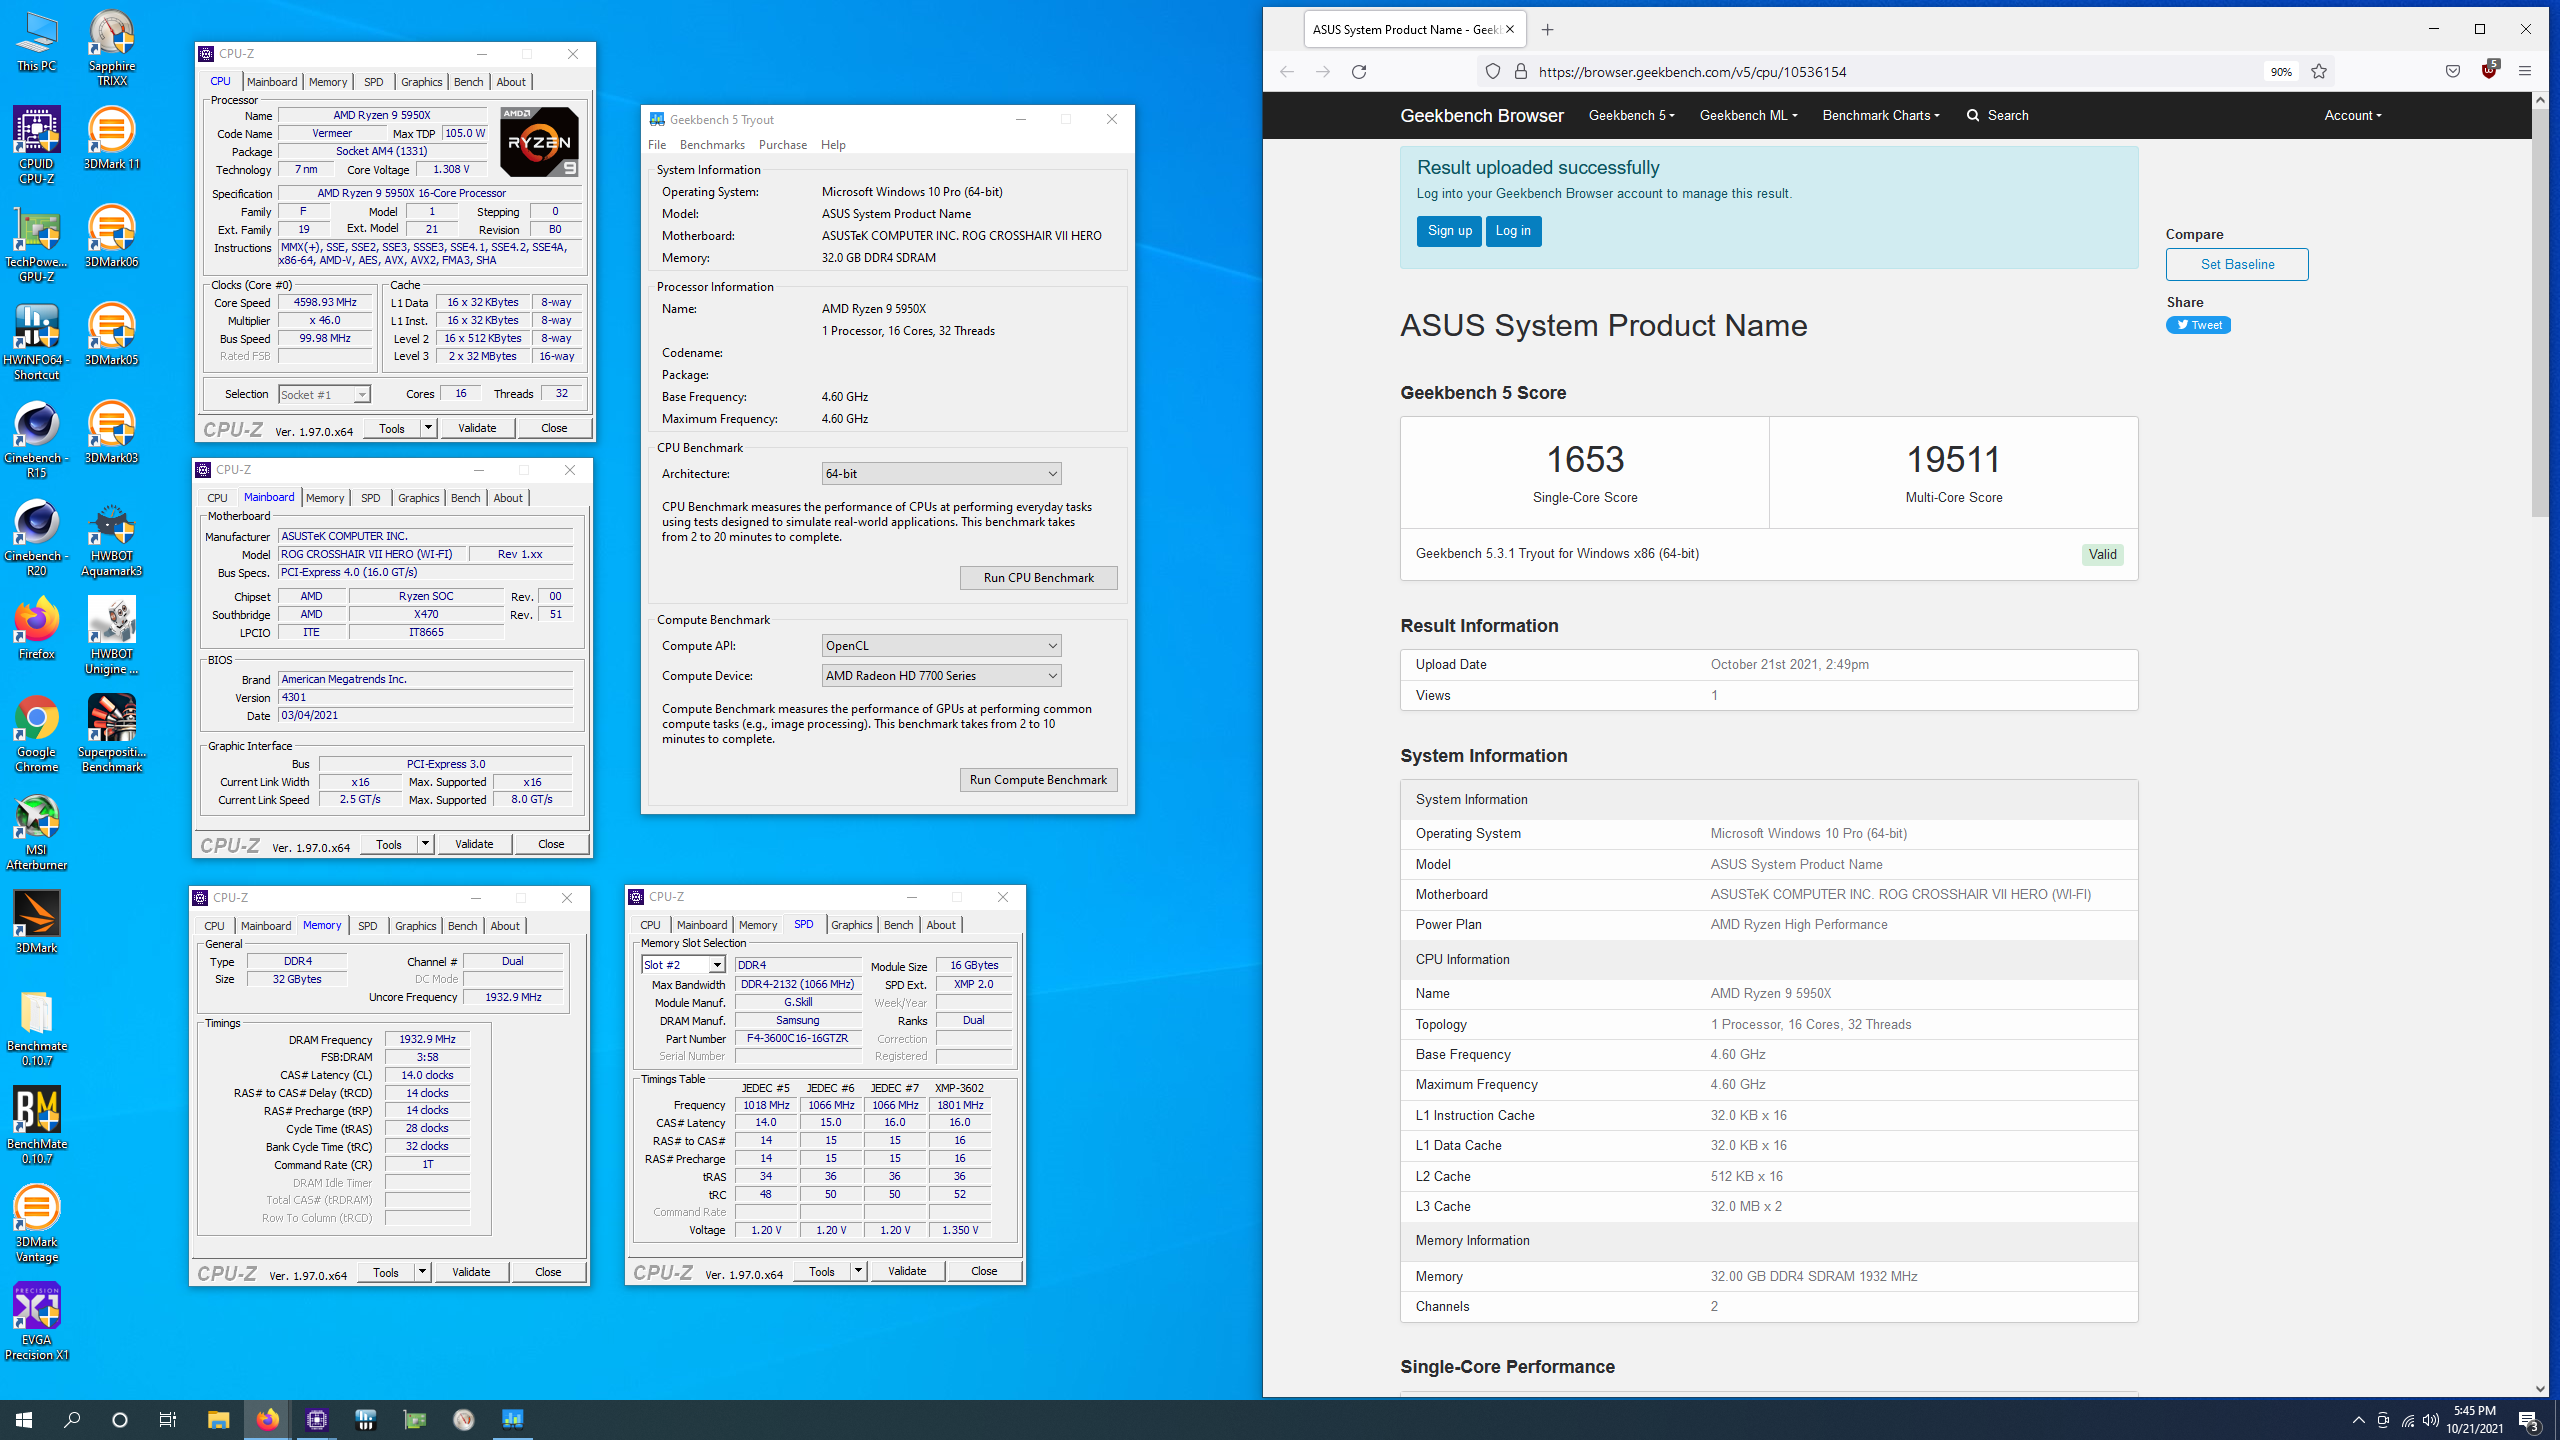The image size is (2560, 1440).
Task: Expand Tools arrow in CPU-Z CPU window
Action: click(428, 428)
